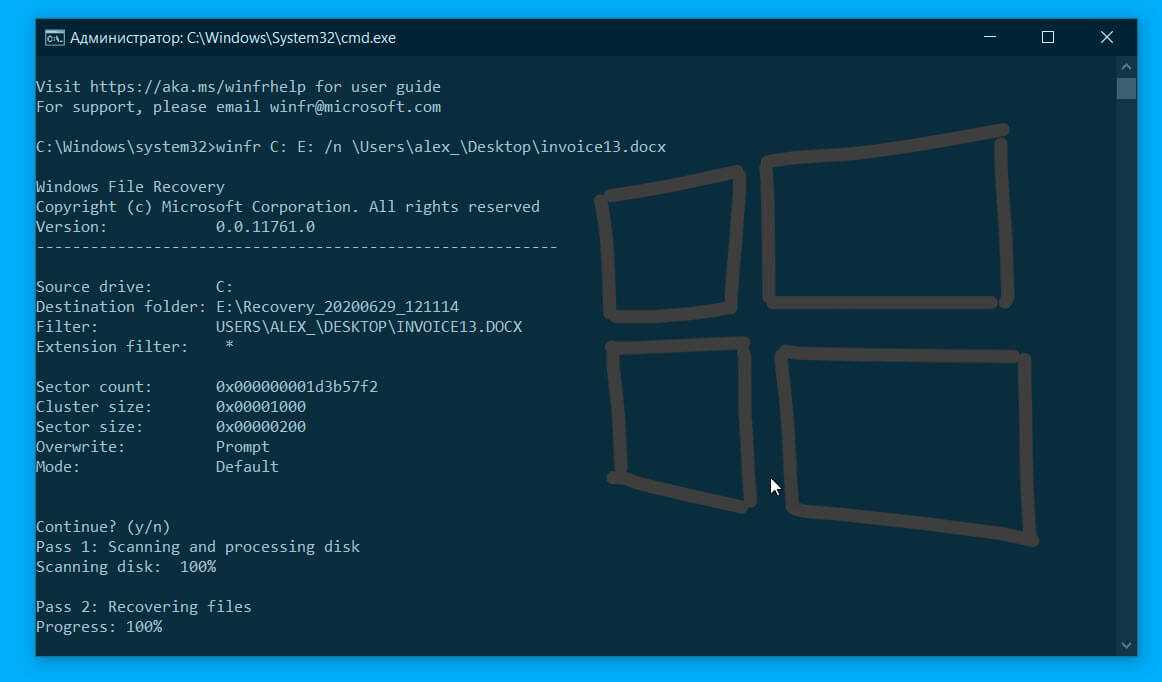Click the winfr command line with invoice13.docx
Image resolution: width=1162 pixels, height=682 pixels.
click(351, 147)
